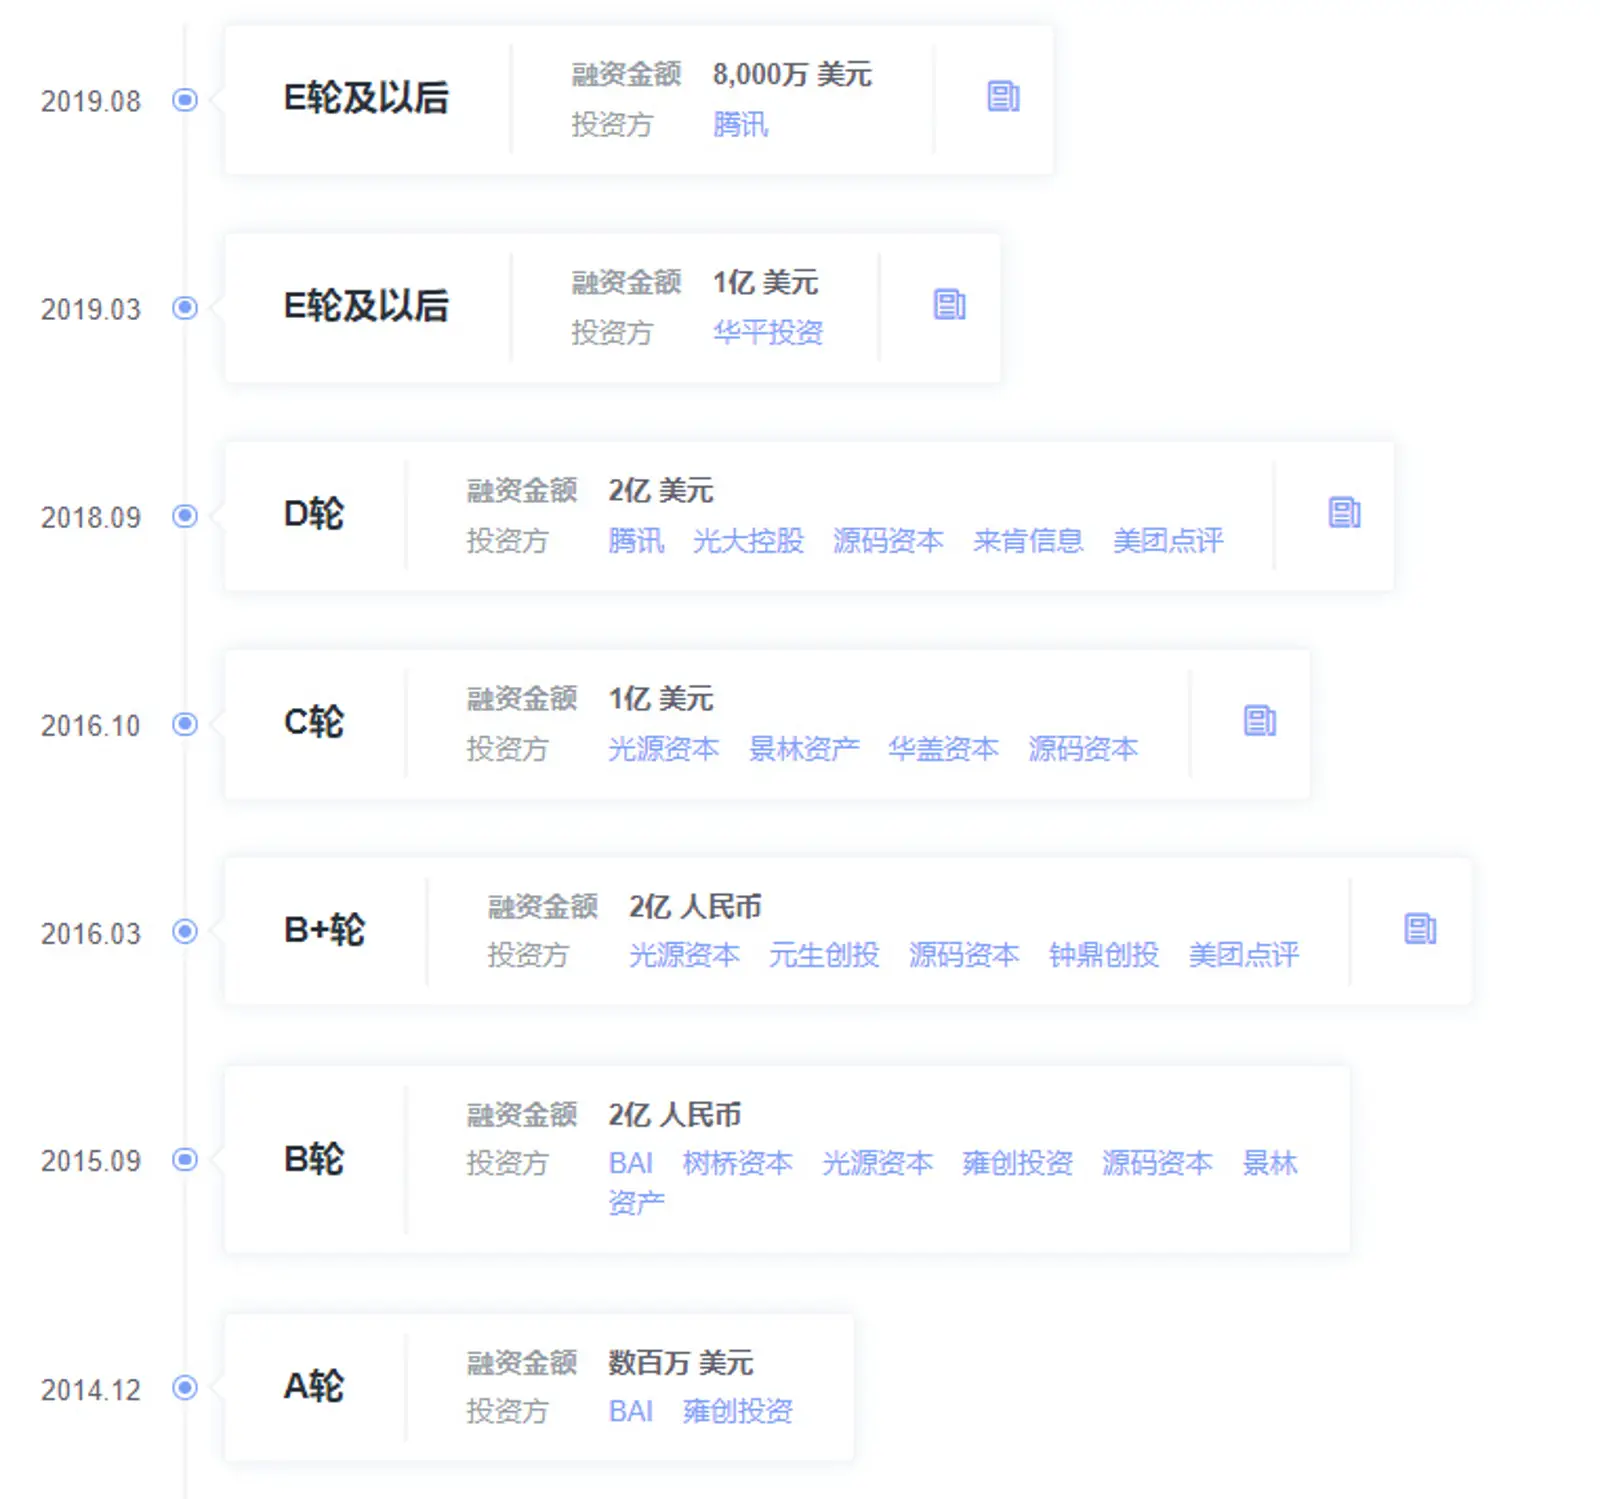Open 华盖资本 investor link
The image size is (1600, 1499).
pos(944,749)
